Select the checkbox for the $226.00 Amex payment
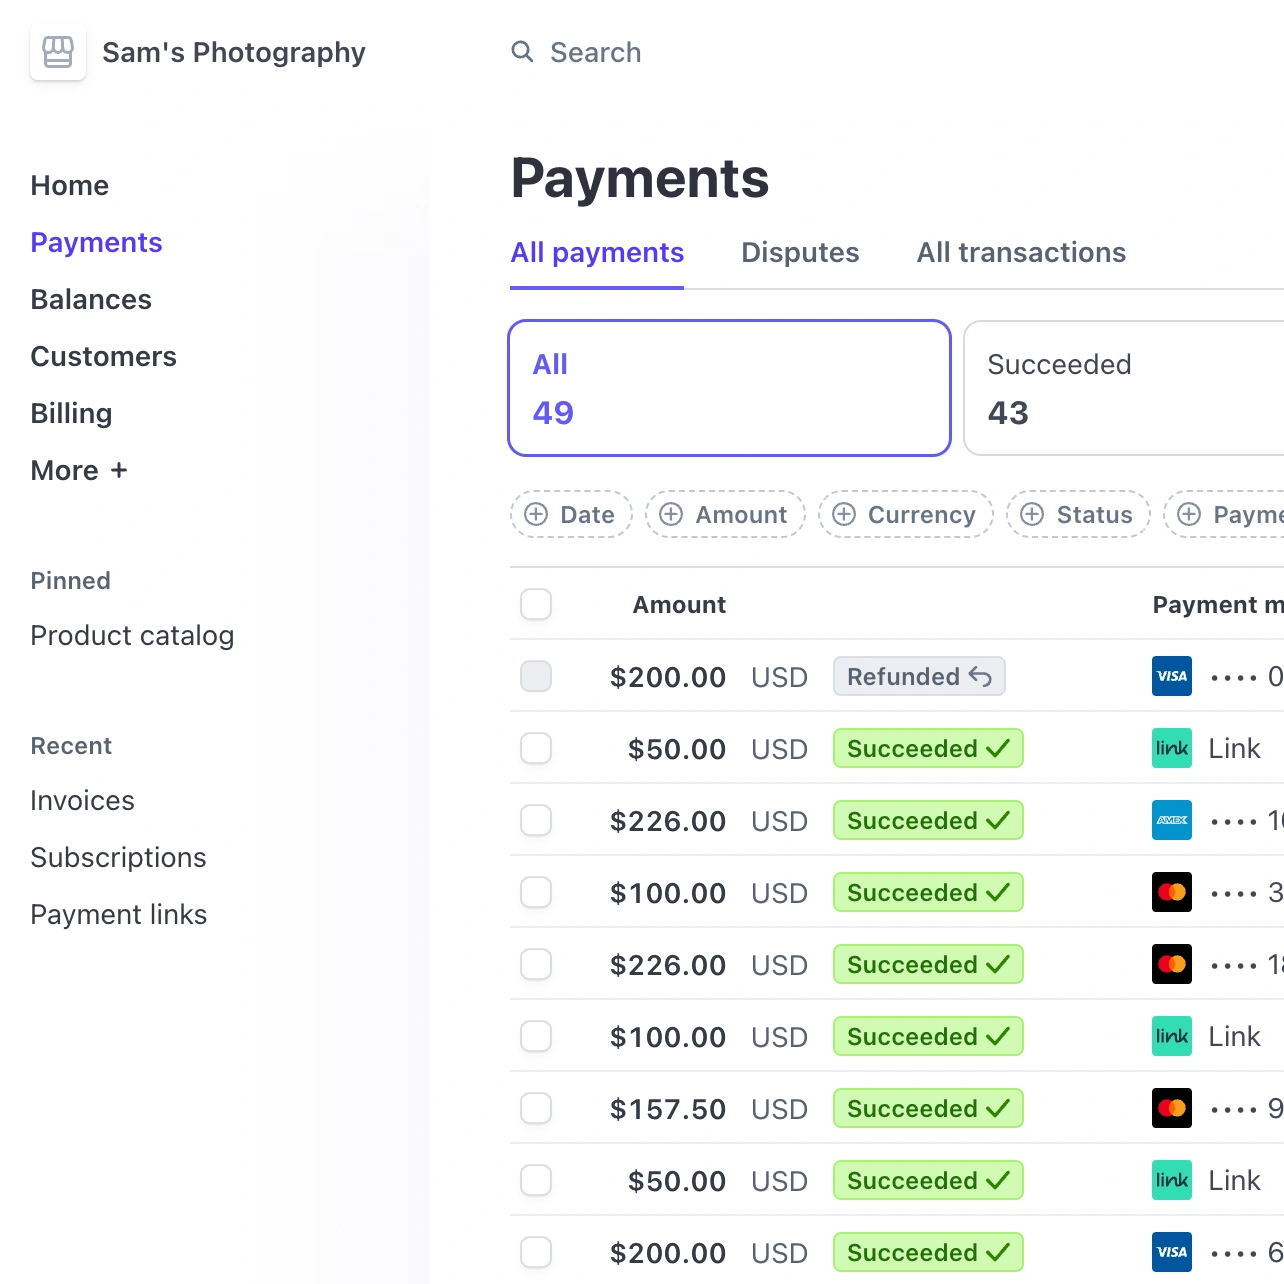 (x=536, y=821)
